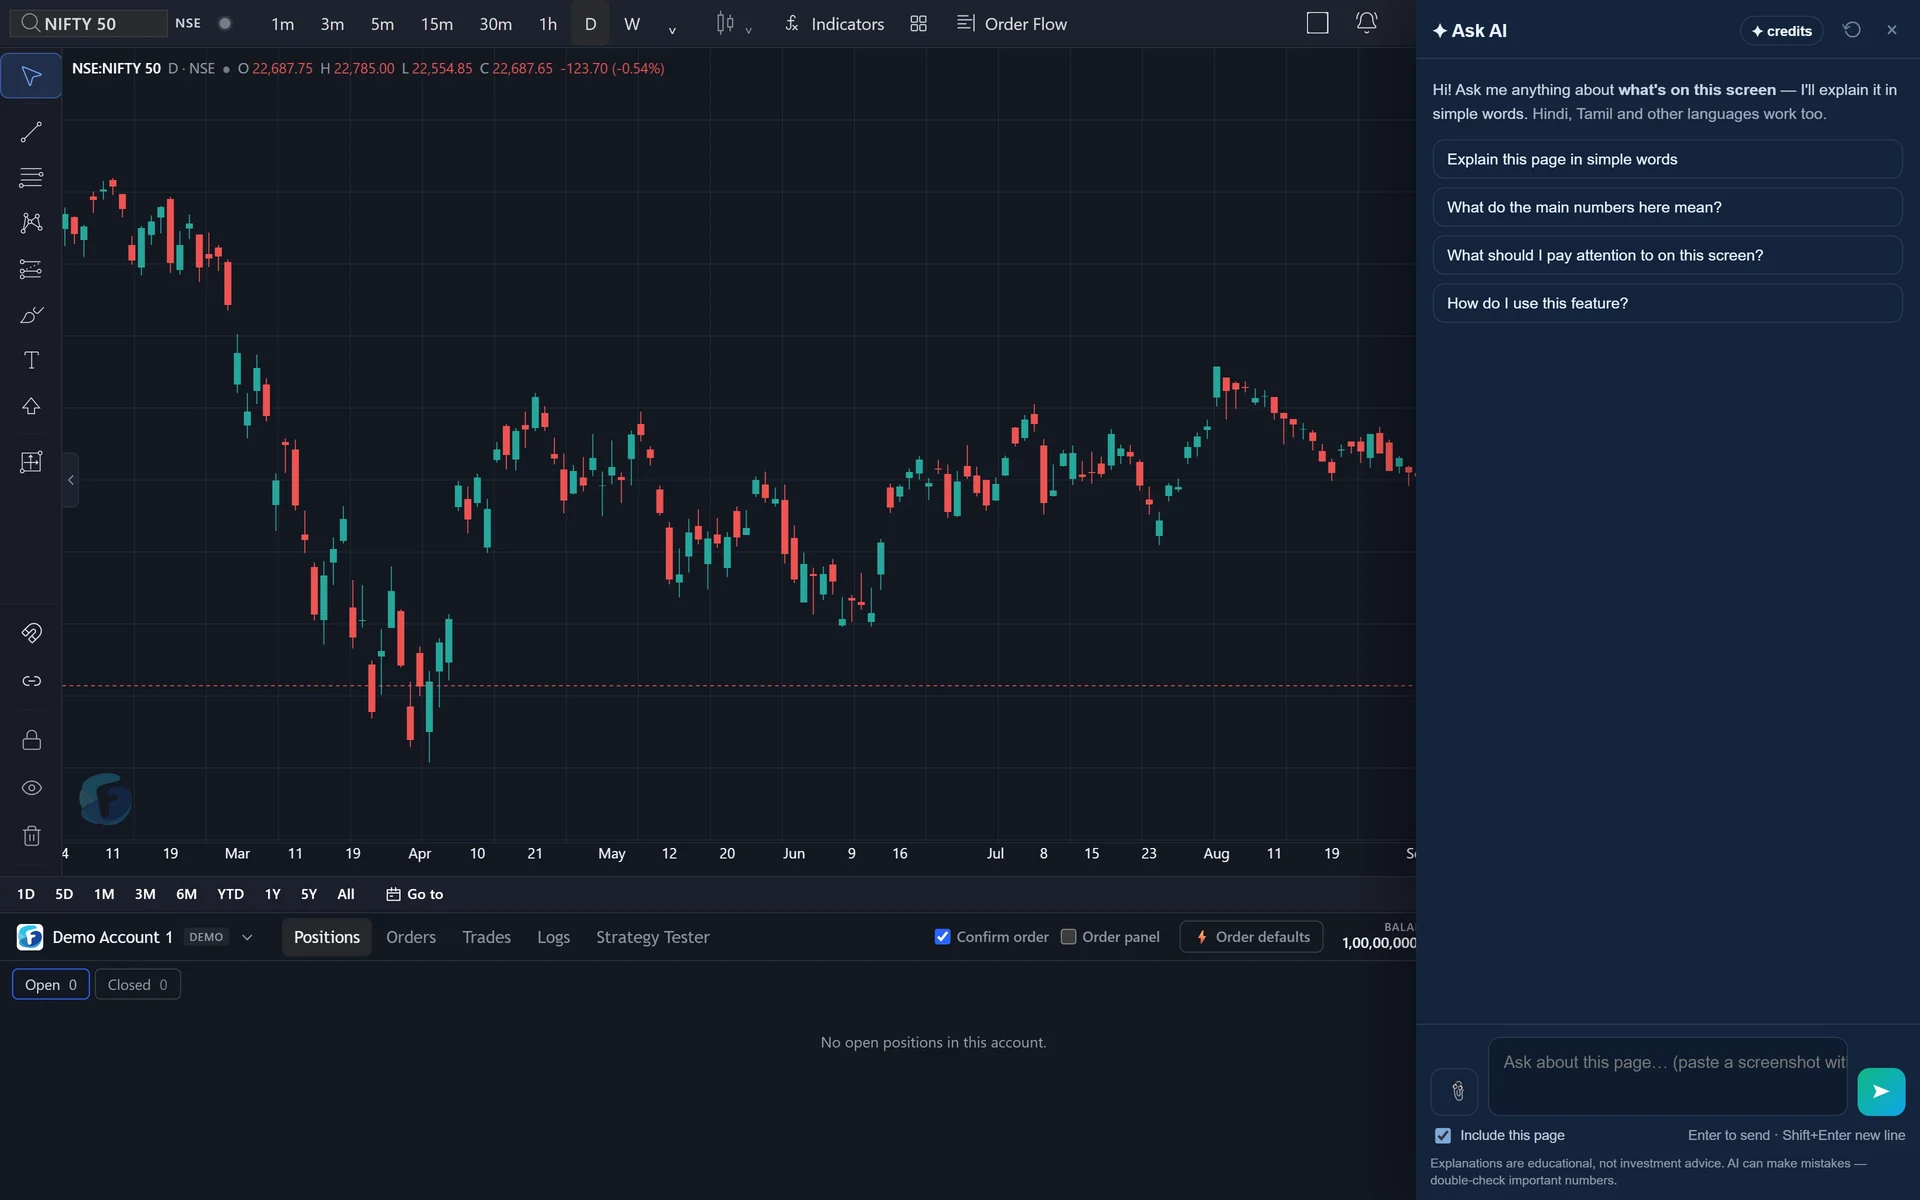Viewport: 1920px width, 1200px height.
Task: Switch to the Trades tab
Action: 486,937
